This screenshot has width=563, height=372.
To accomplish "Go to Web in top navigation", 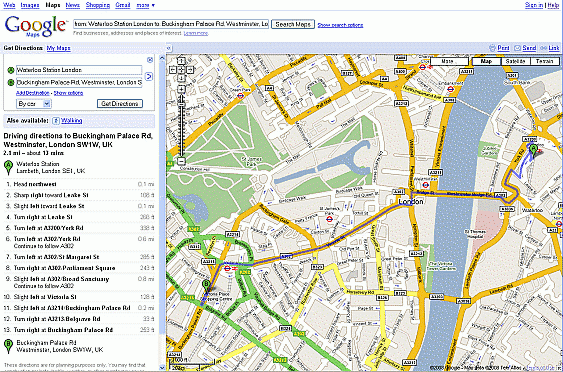I will click(x=9, y=5).
